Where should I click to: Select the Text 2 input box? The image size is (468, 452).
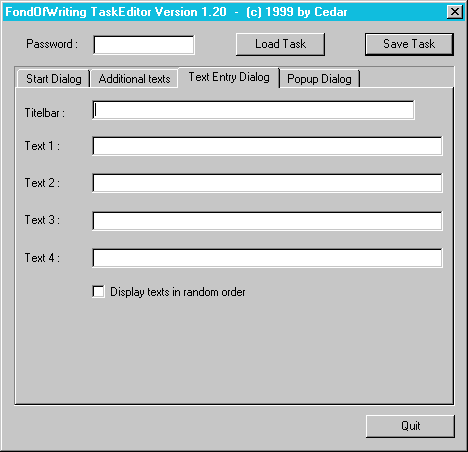click(x=267, y=183)
